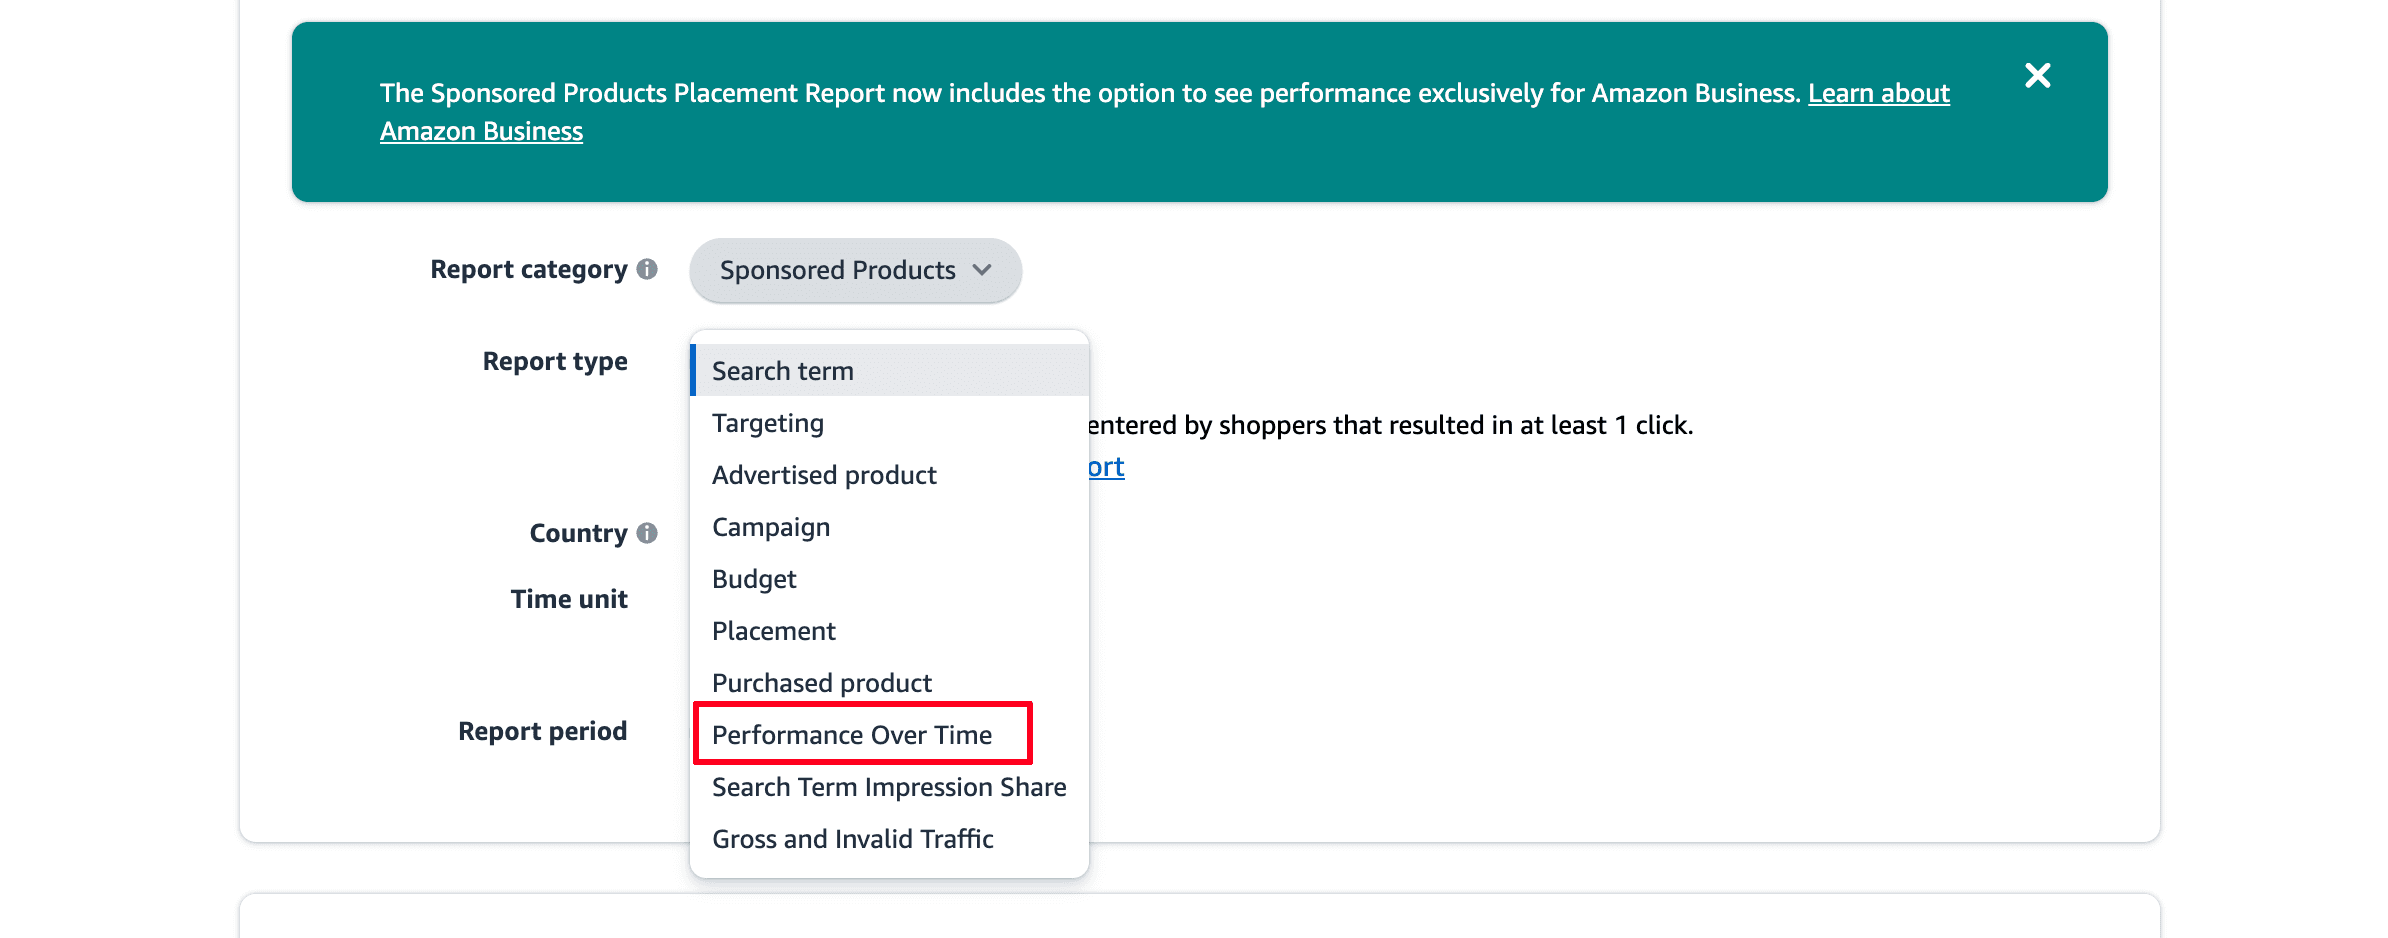
Task: Choose Purchased product report type
Action: click(x=821, y=682)
